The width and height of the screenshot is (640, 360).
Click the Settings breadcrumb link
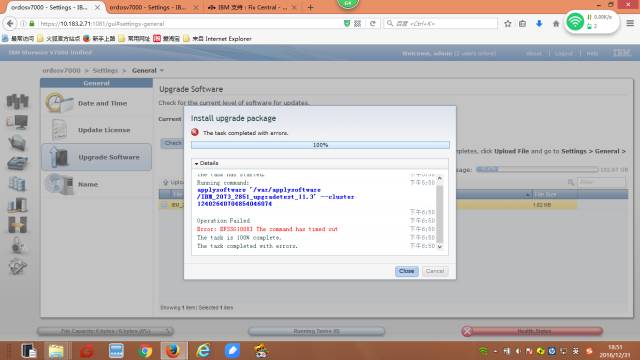pos(105,70)
